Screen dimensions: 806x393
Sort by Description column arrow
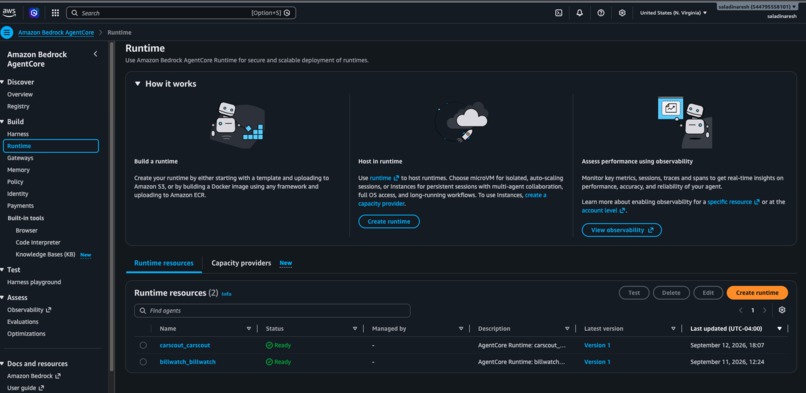coord(567,329)
